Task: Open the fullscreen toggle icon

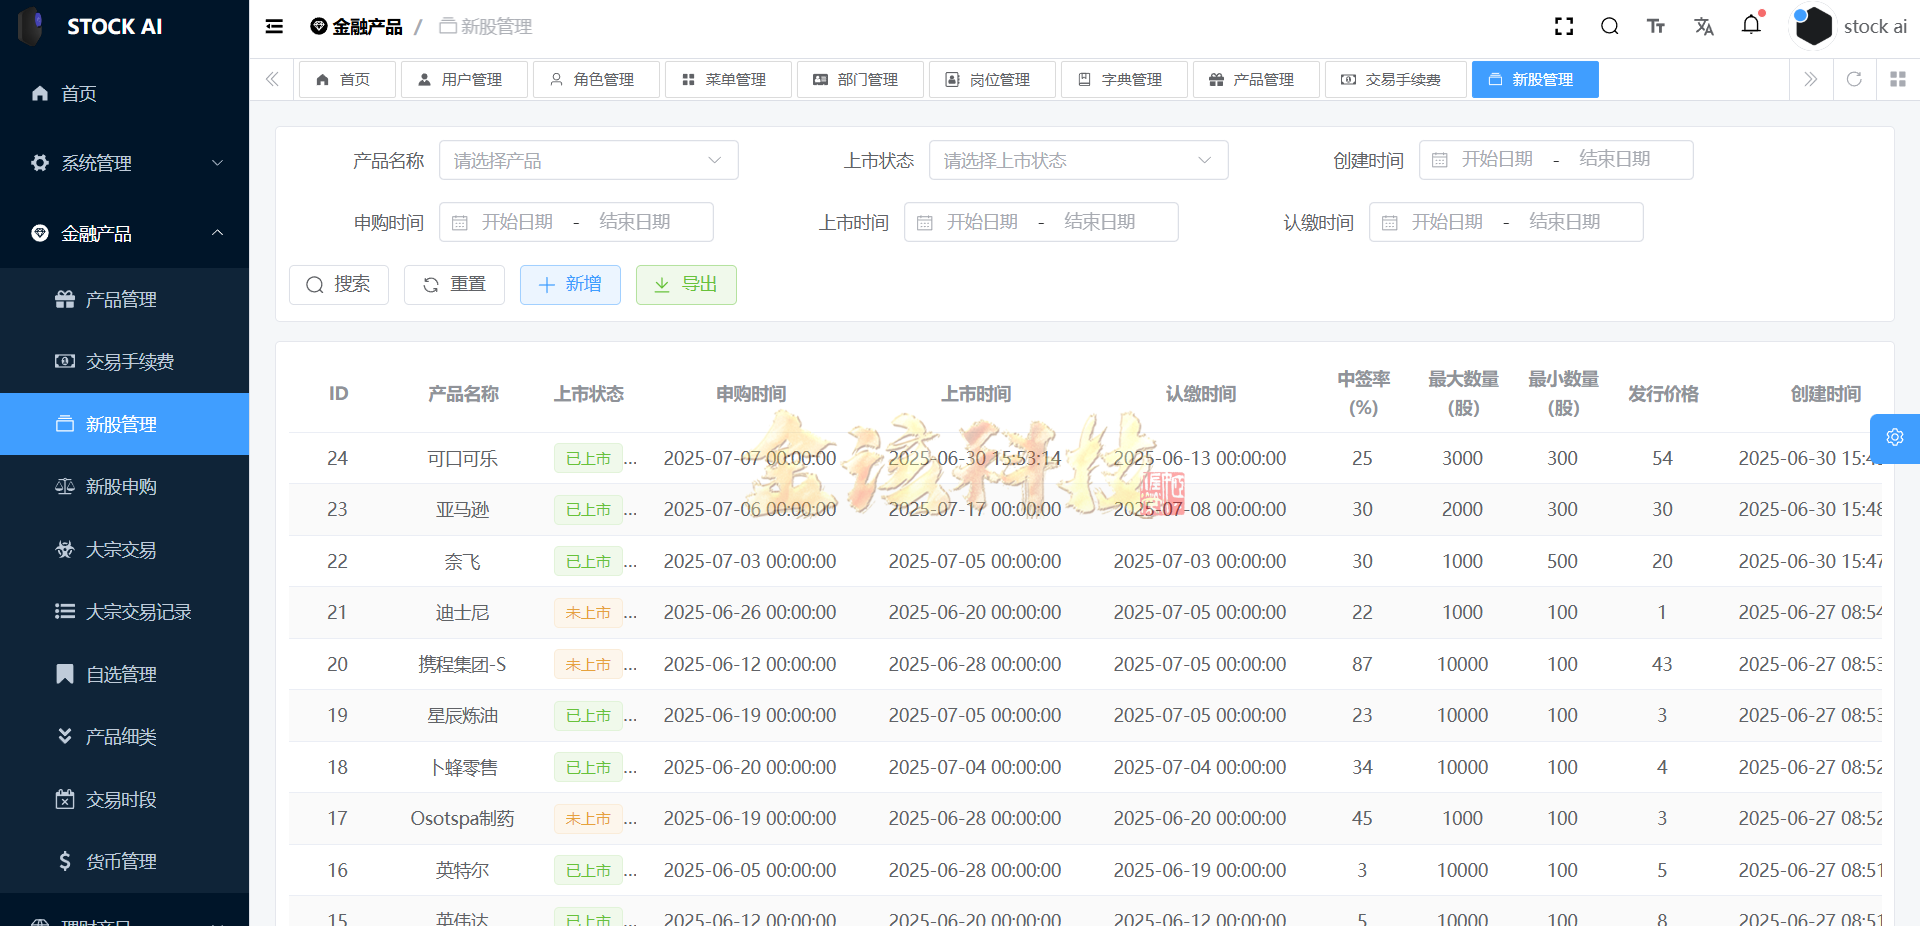Action: (x=1564, y=26)
